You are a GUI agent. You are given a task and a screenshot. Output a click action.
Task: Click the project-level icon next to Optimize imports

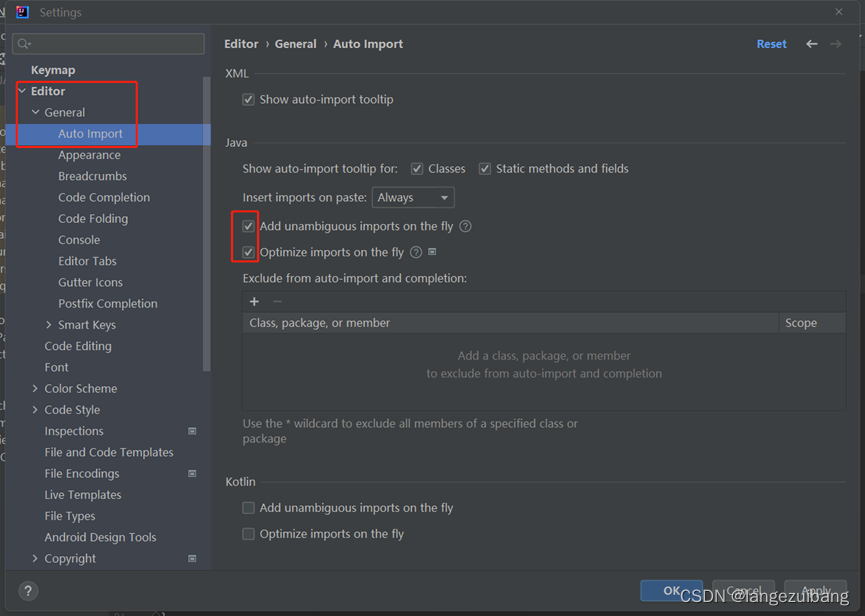[x=432, y=251]
